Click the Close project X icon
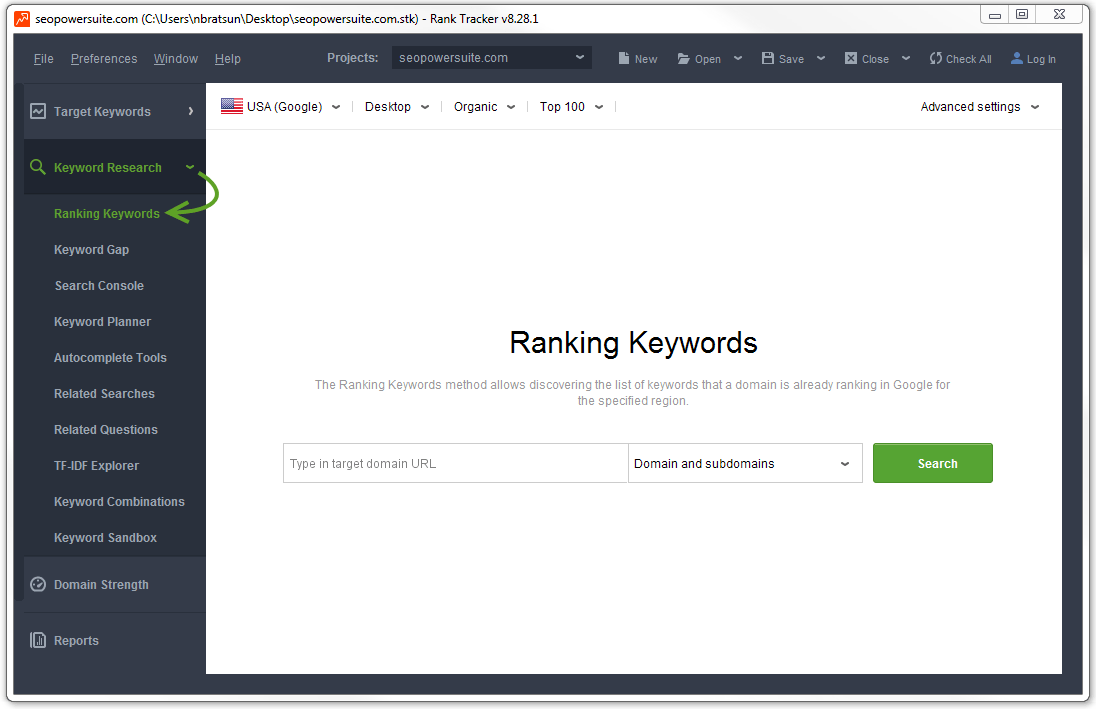 click(x=851, y=58)
